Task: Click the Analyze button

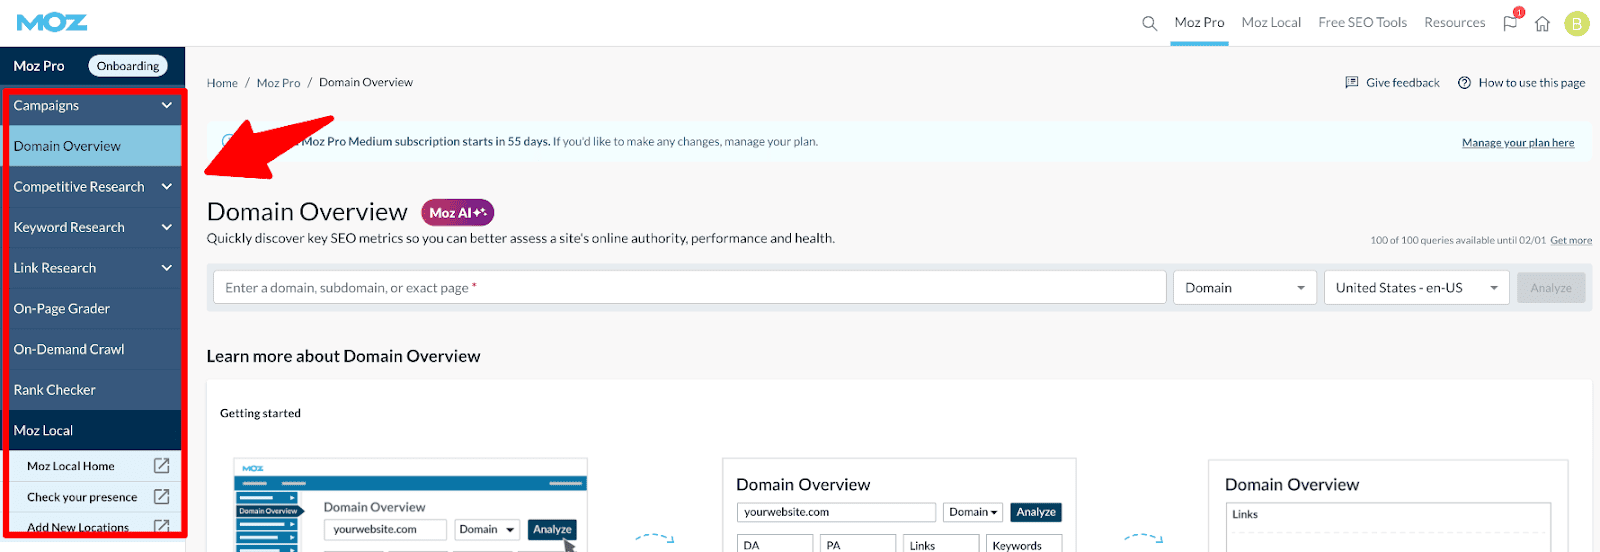Action: point(1551,288)
